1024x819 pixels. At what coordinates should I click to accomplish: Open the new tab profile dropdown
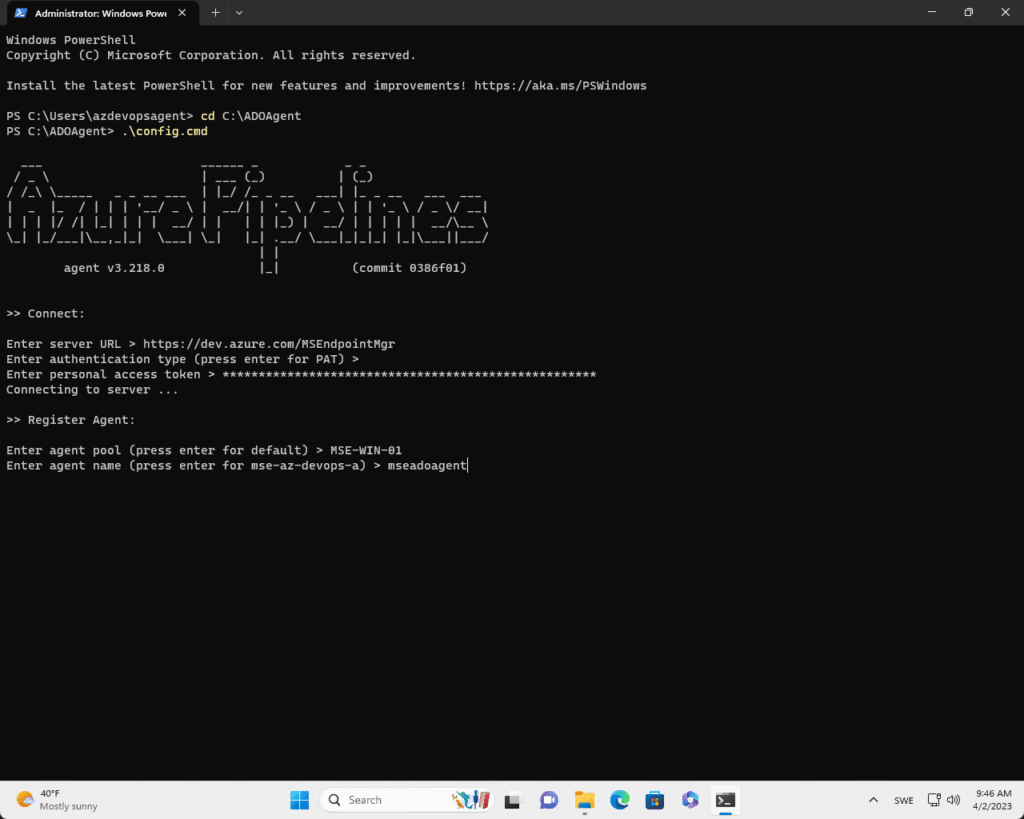239,13
